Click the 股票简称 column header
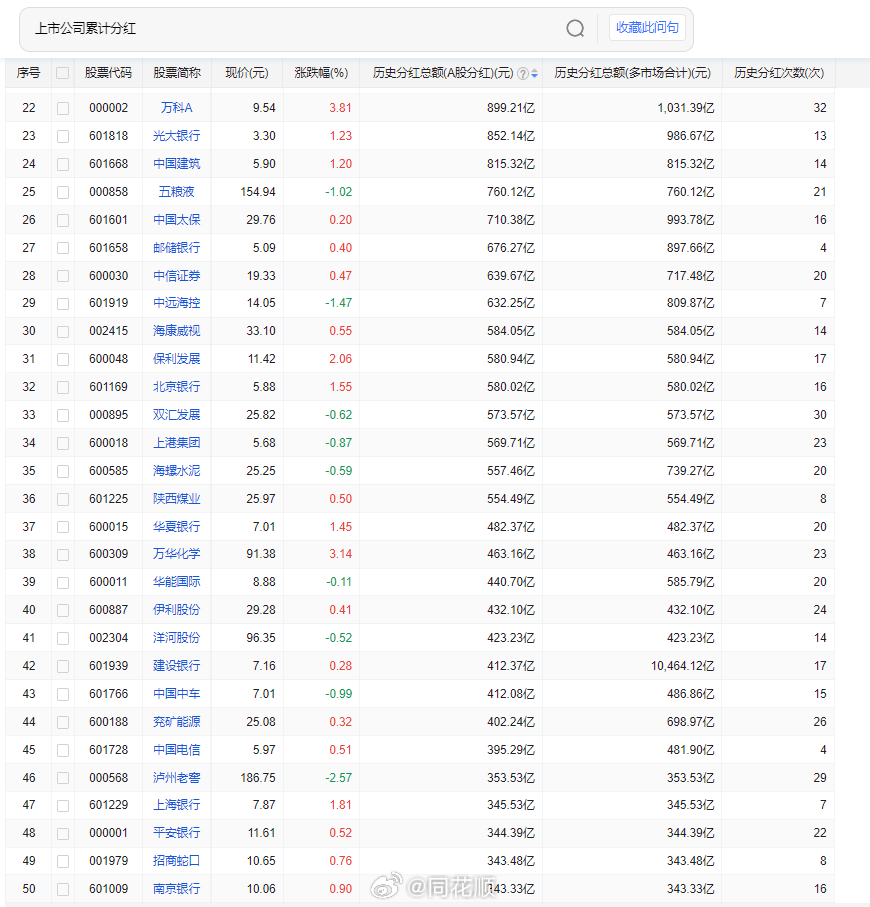The image size is (870, 907). pos(176,73)
